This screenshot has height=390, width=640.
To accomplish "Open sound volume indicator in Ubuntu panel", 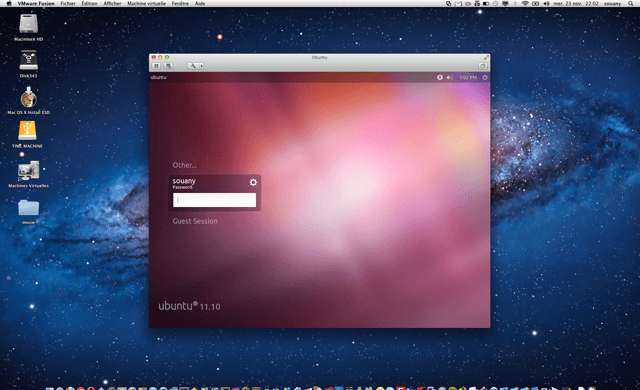I will (449, 77).
